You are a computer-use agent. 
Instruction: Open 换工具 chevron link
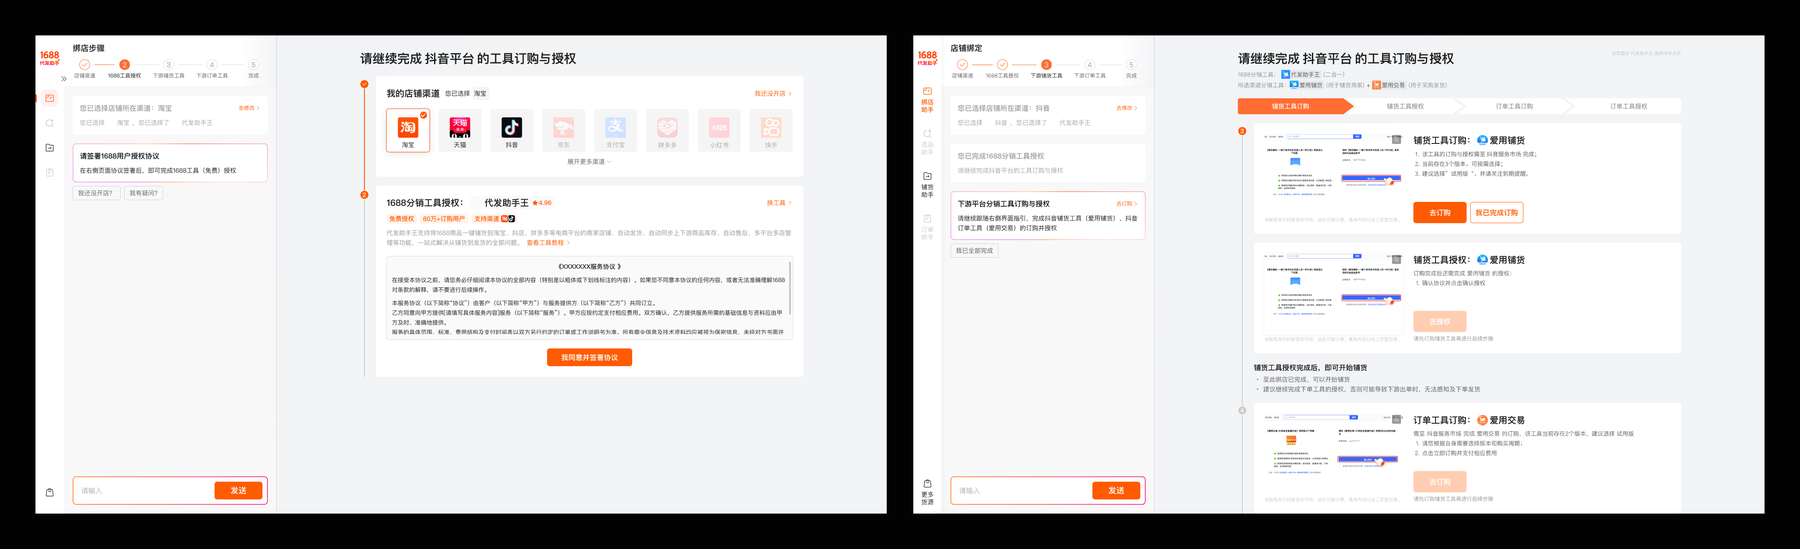(778, 203)
